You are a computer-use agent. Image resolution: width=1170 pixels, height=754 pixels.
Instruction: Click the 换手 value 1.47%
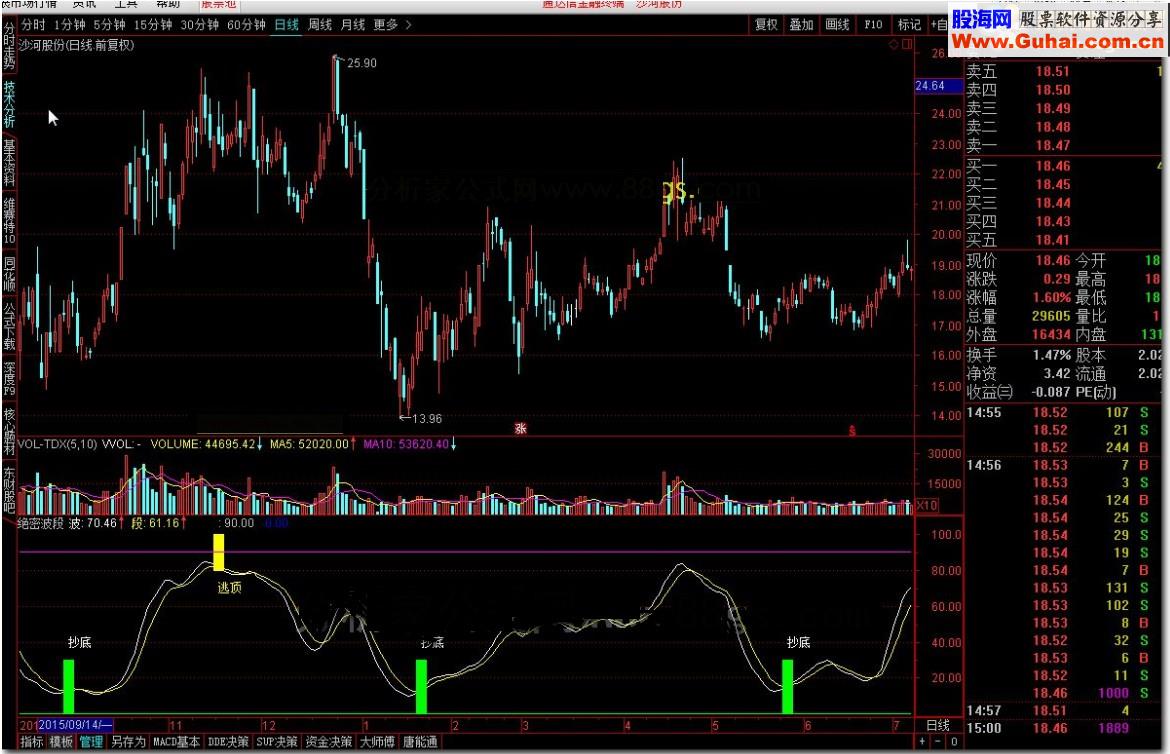(1053, 355)
